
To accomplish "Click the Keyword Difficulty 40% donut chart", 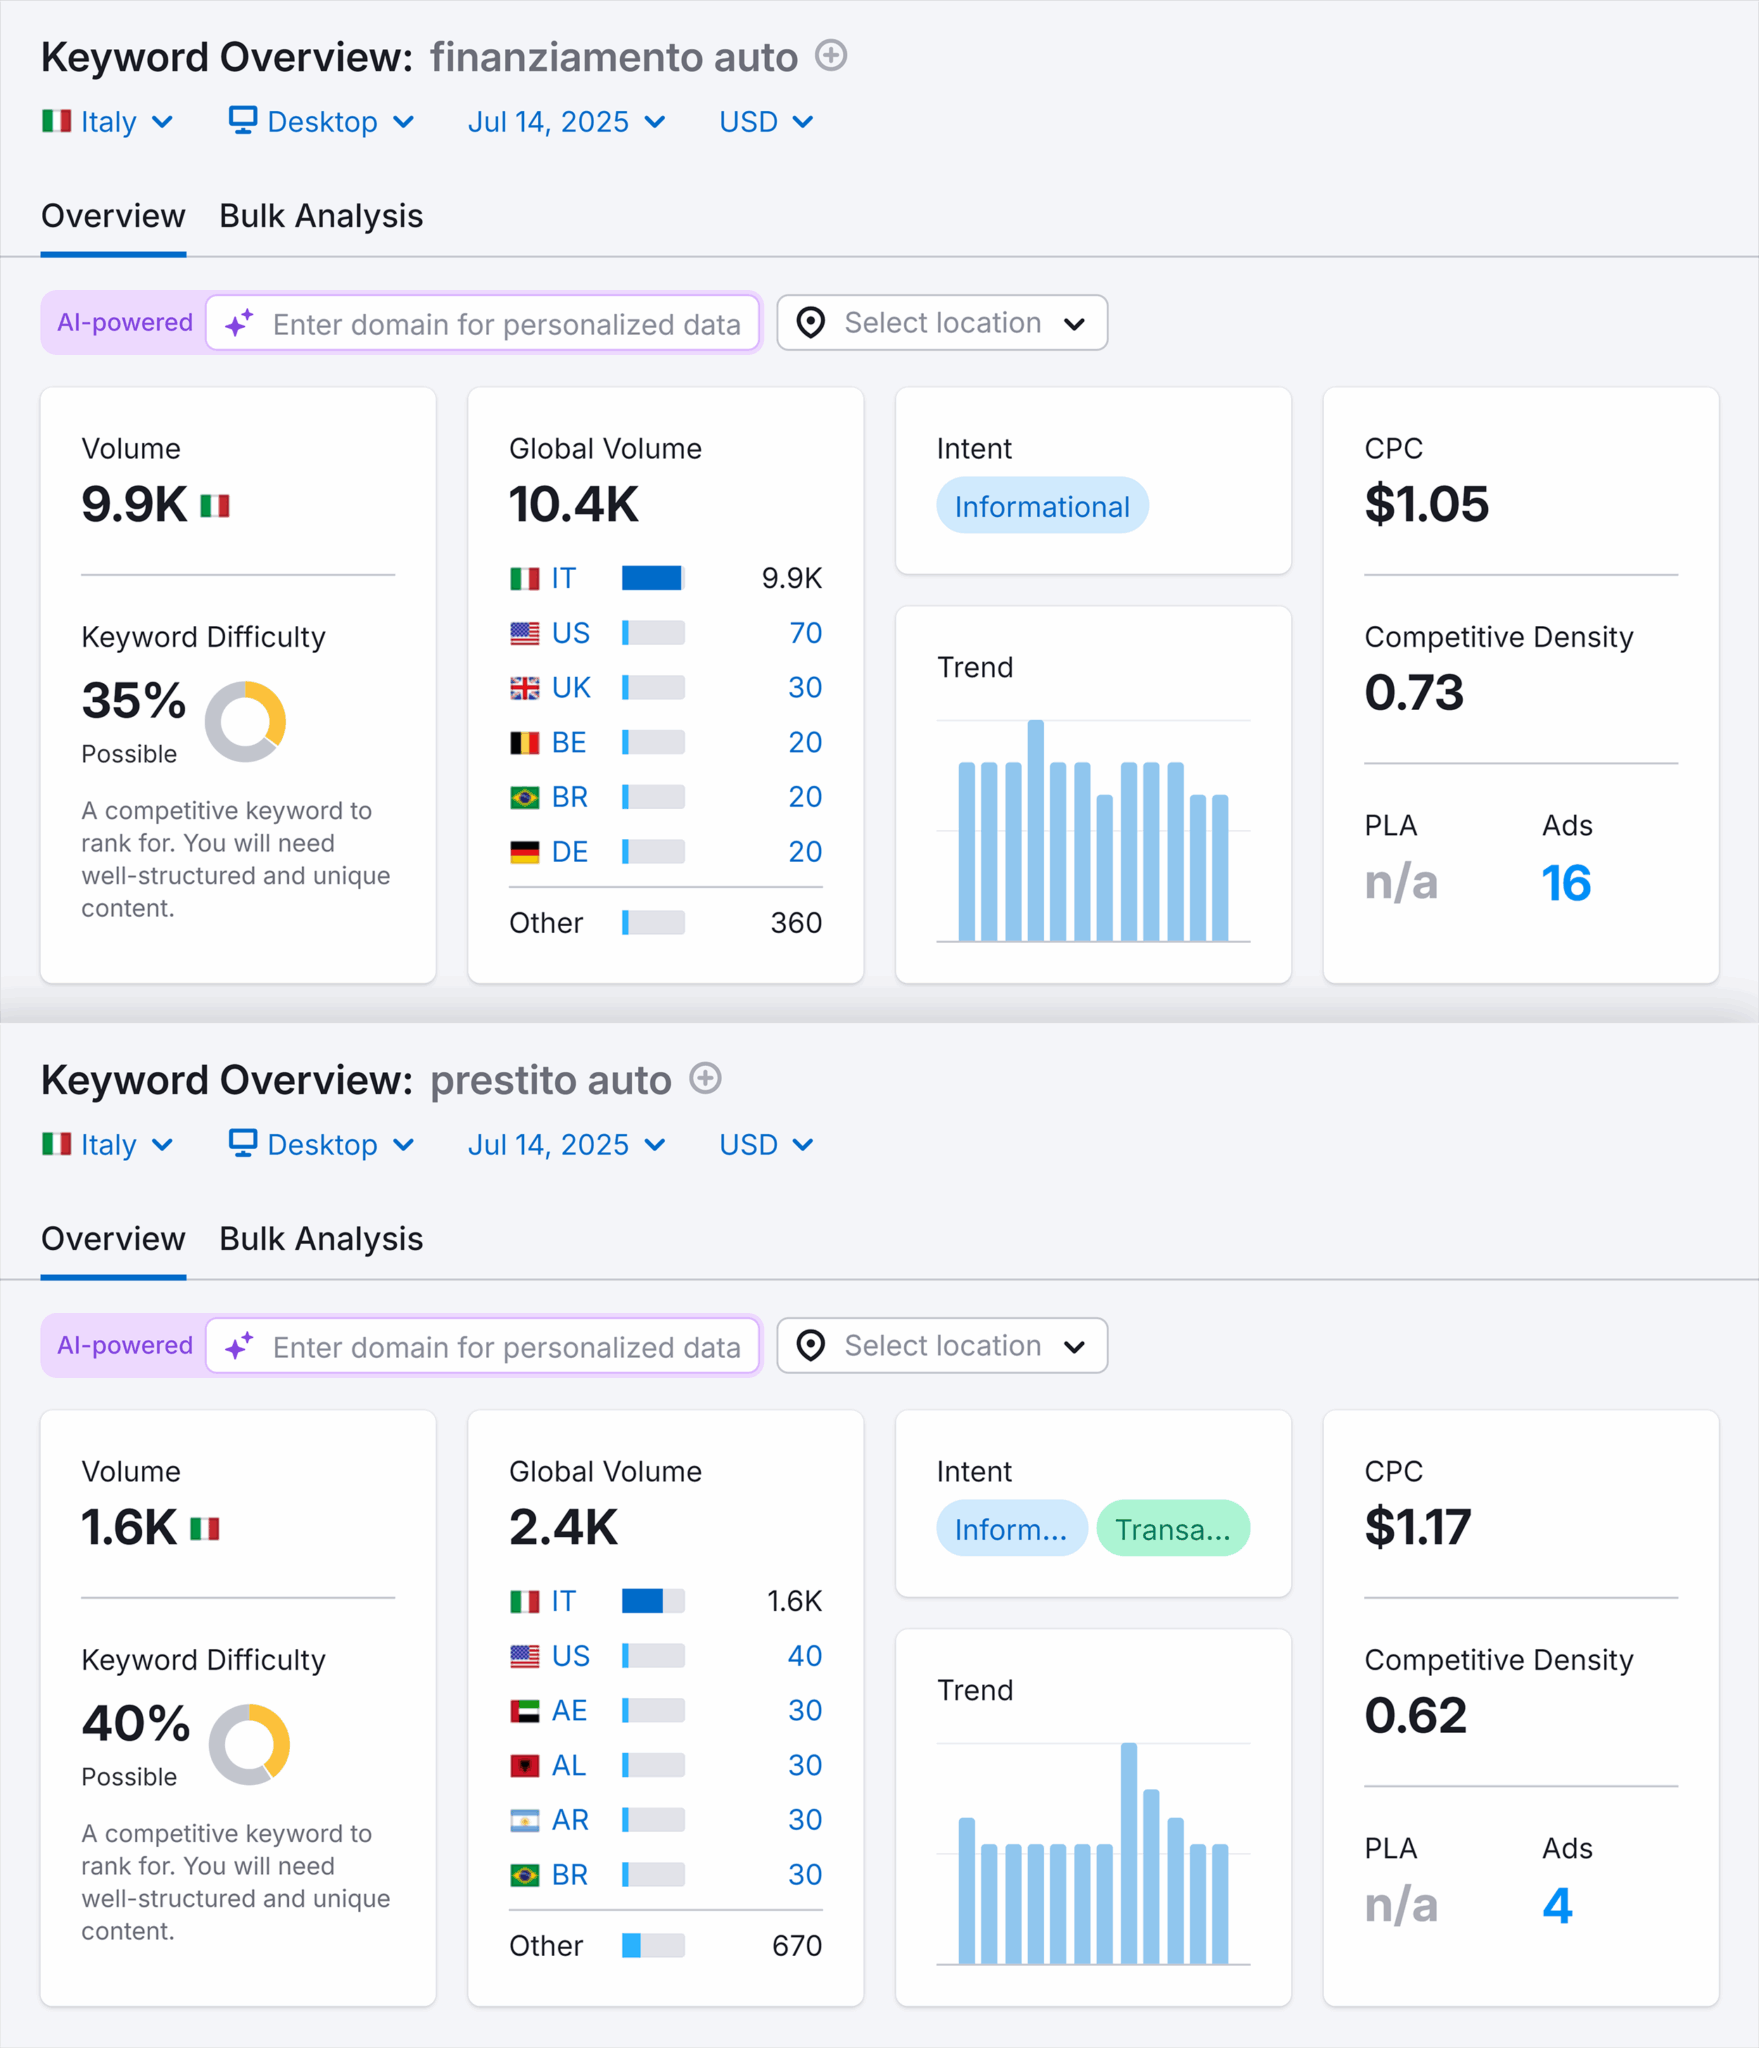I will point(249,1744).
